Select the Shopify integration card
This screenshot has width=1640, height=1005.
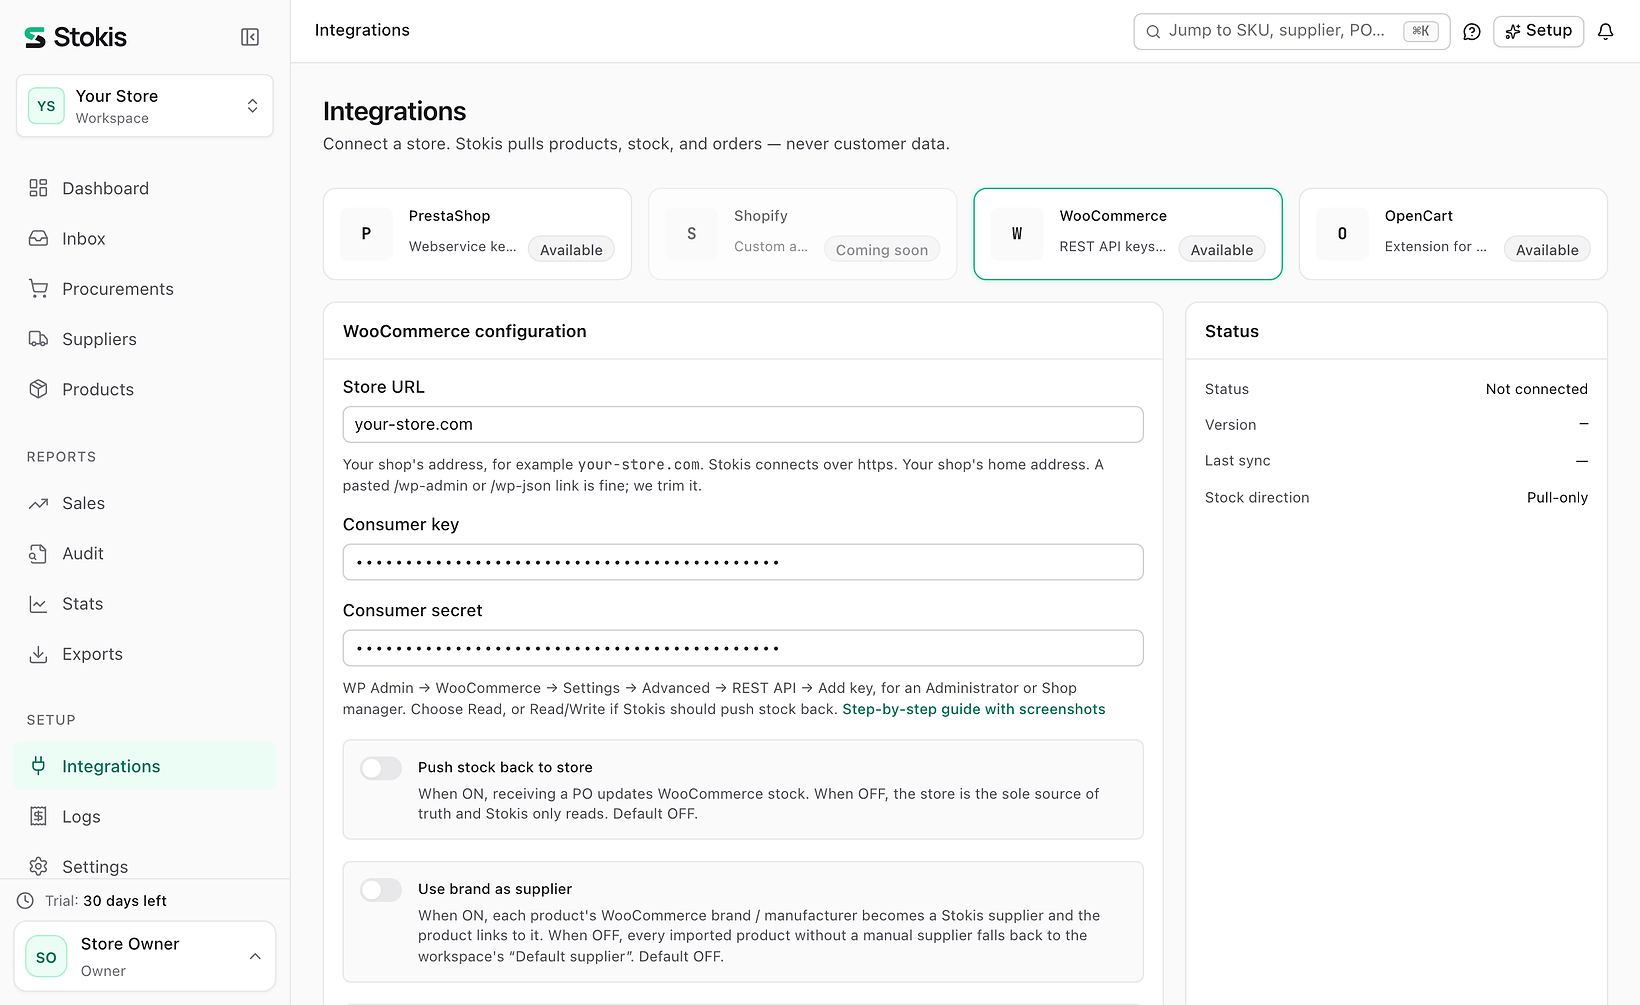click(802, 234)
